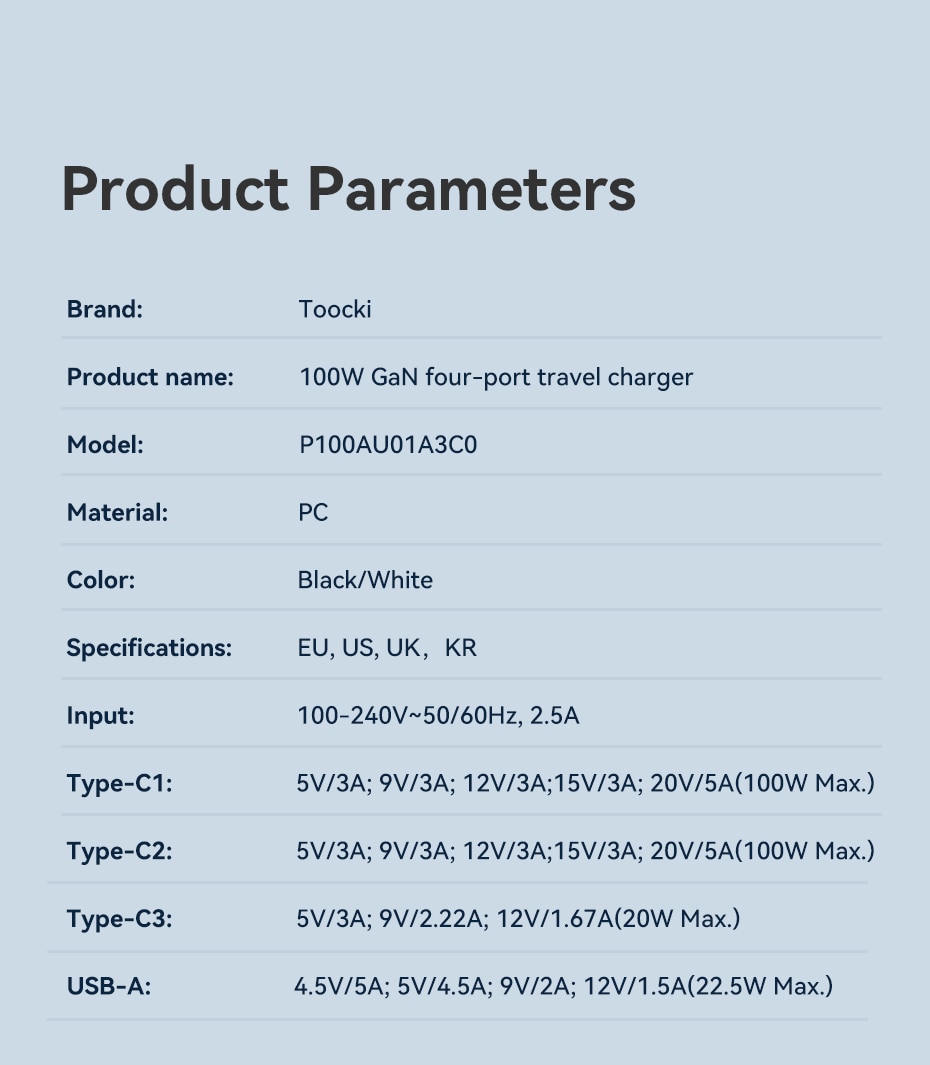Select the USB-A 22.5W Max. output value
The width and height of the screenshot is (930, 1065).
(563, 987)
